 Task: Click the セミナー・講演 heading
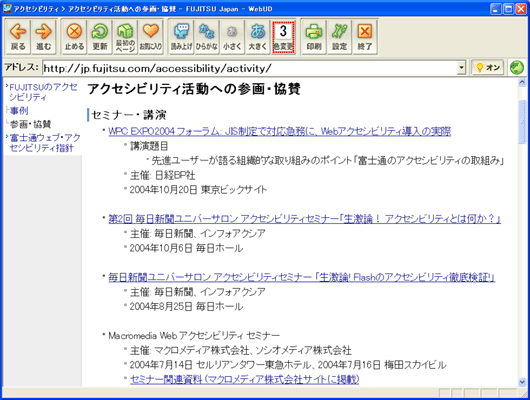point(128,115)
